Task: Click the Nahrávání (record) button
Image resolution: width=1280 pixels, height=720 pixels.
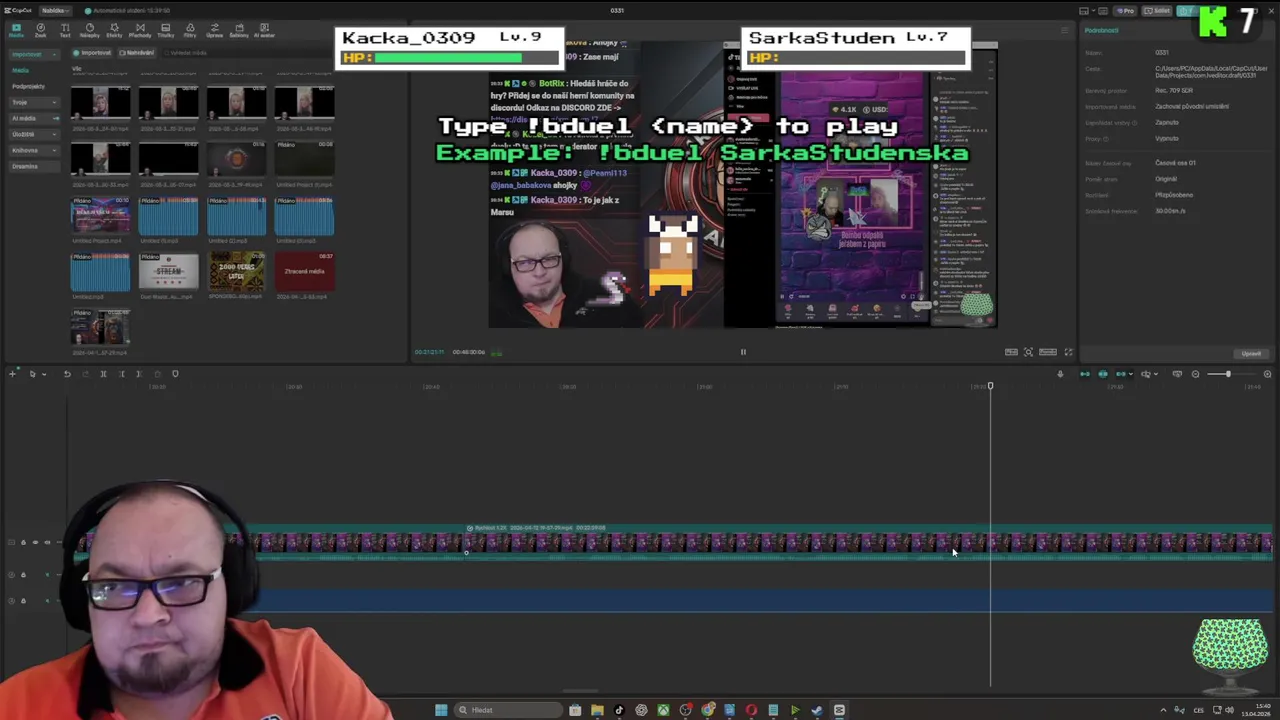Action: tap(137, 53)
